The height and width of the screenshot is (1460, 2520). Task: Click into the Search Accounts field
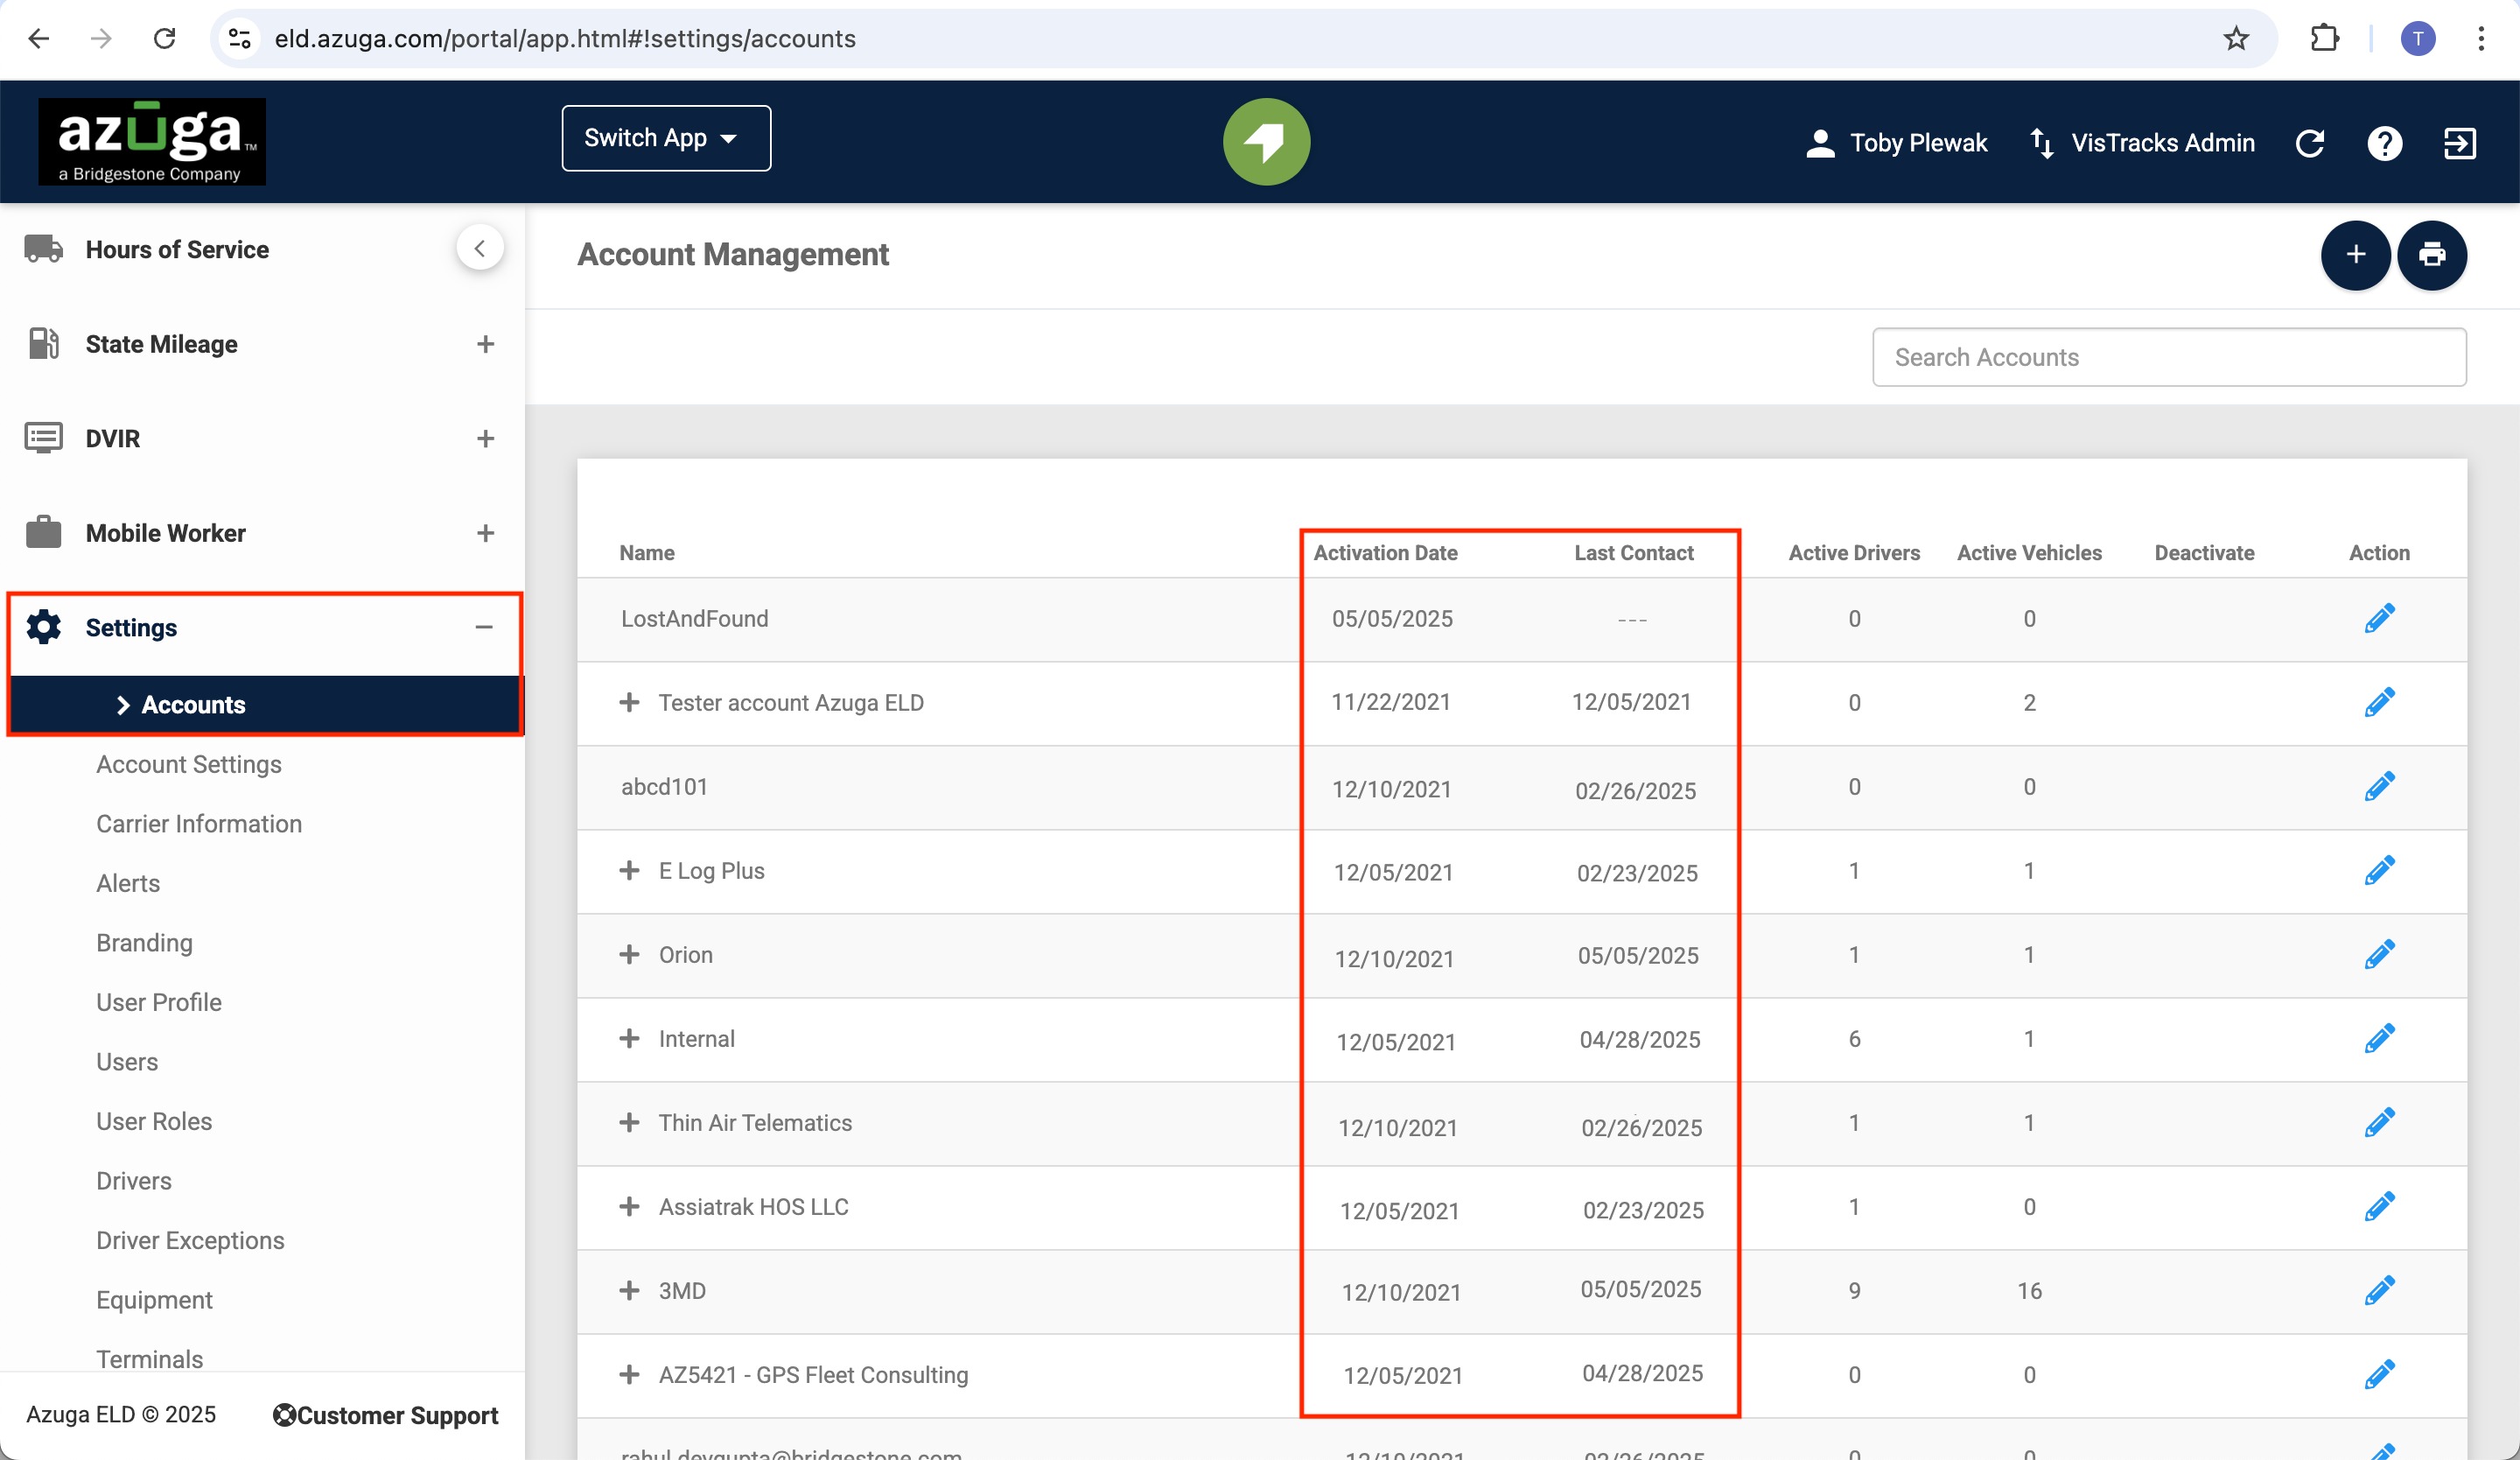coord(2169,357)
